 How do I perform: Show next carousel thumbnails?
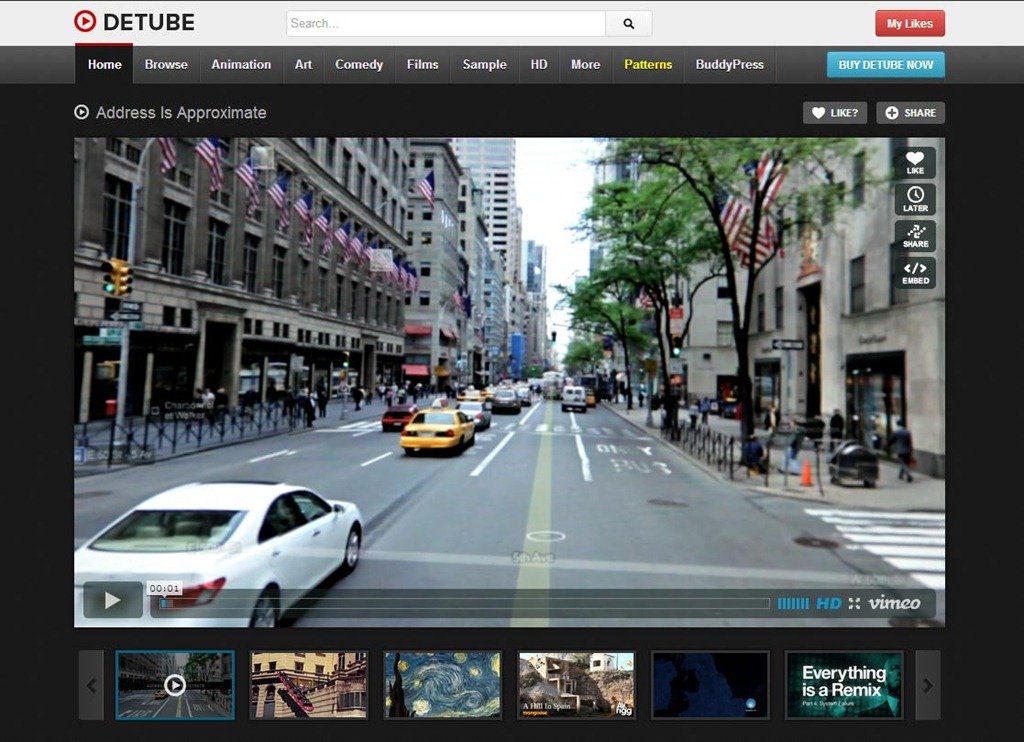point(927,685)
